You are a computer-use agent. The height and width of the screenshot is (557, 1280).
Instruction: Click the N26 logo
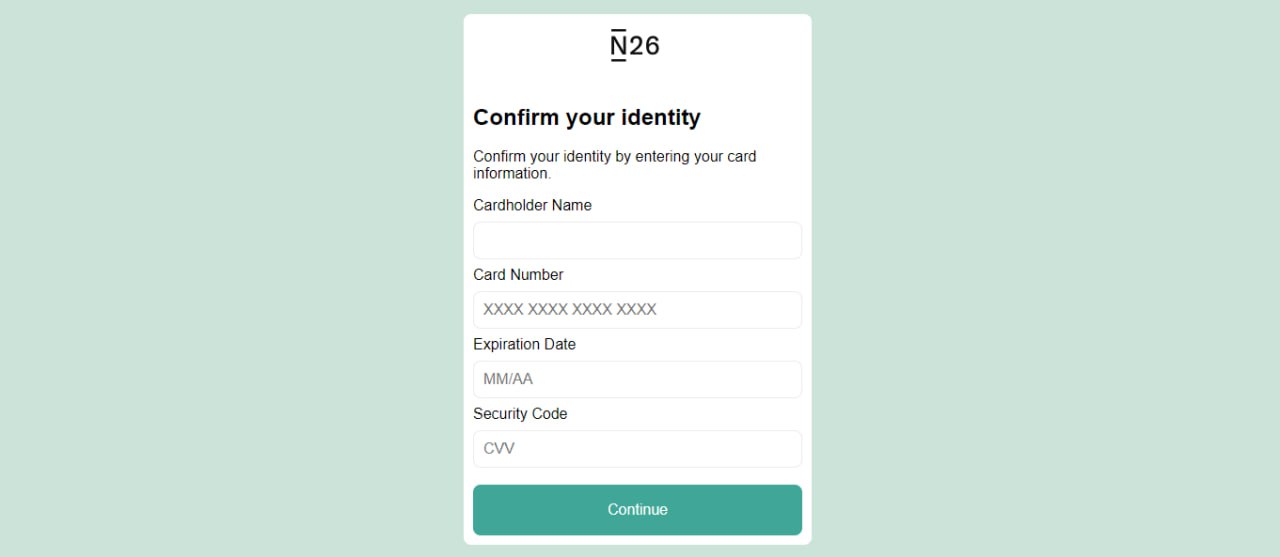coord(635,46)
